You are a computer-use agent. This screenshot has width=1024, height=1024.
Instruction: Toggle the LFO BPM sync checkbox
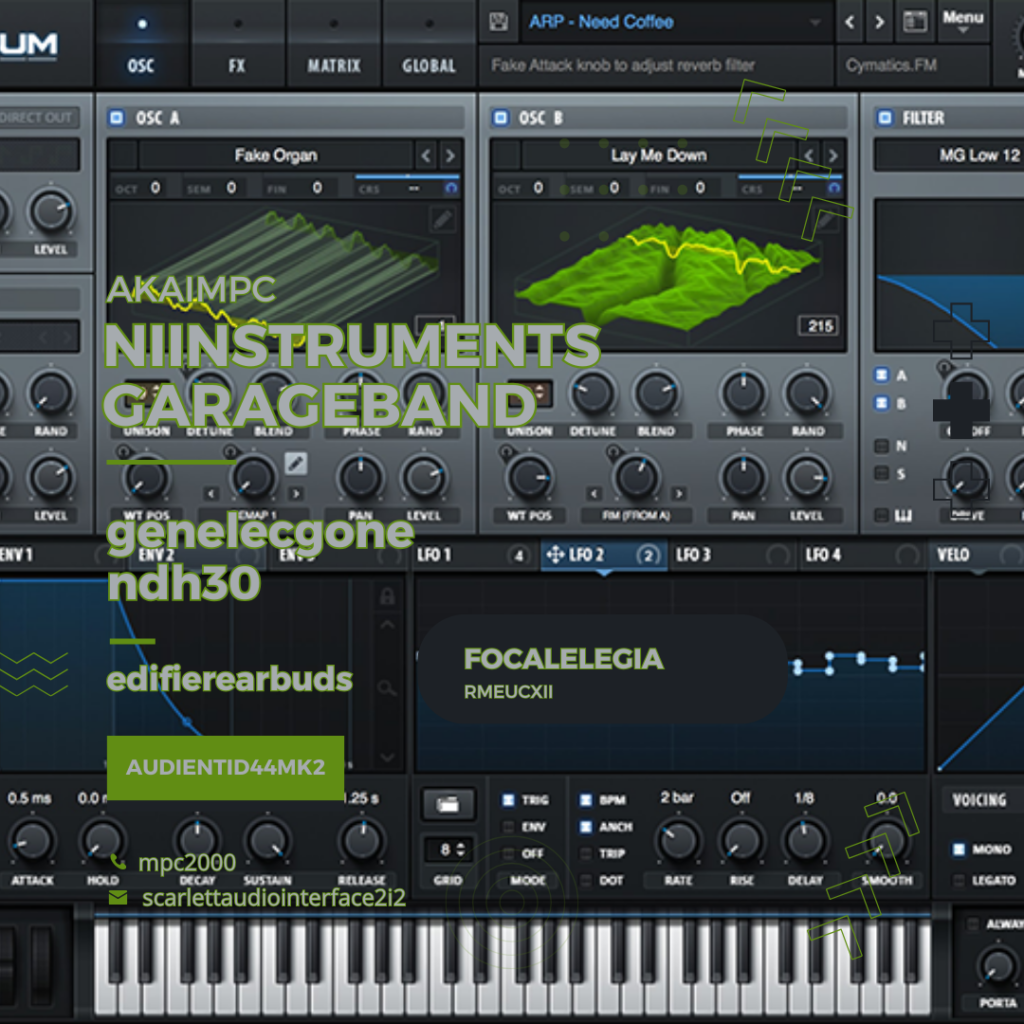586,800
